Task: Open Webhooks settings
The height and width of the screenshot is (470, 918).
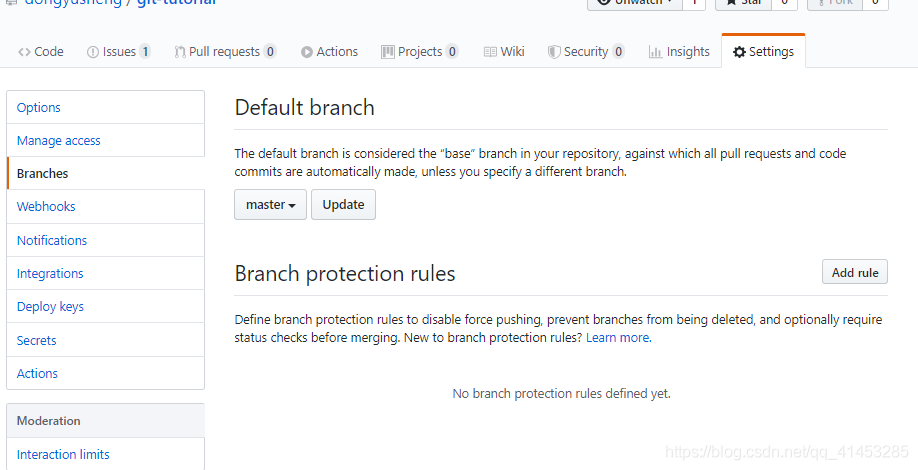Action: click(x=105, y=207)
